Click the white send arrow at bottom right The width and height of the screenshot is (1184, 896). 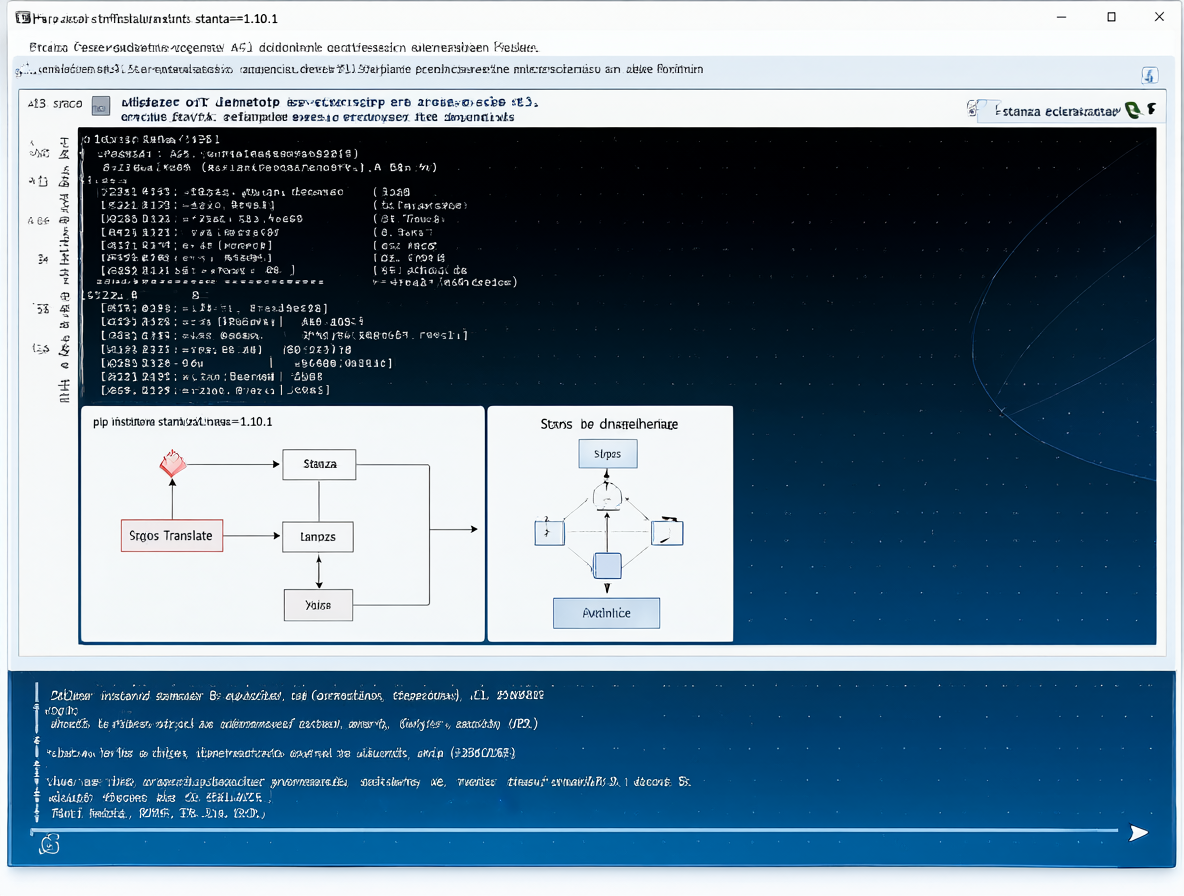click(1139, 833)
